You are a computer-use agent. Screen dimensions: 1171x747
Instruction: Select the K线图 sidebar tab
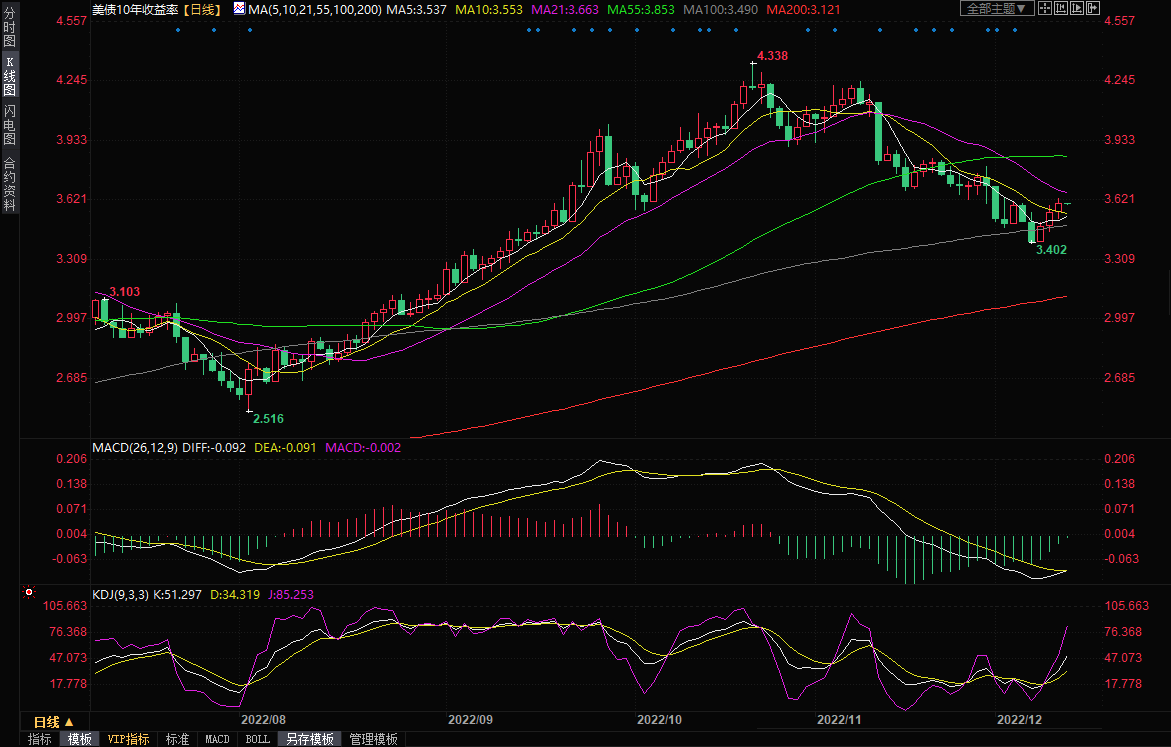(x=9, y=76)
